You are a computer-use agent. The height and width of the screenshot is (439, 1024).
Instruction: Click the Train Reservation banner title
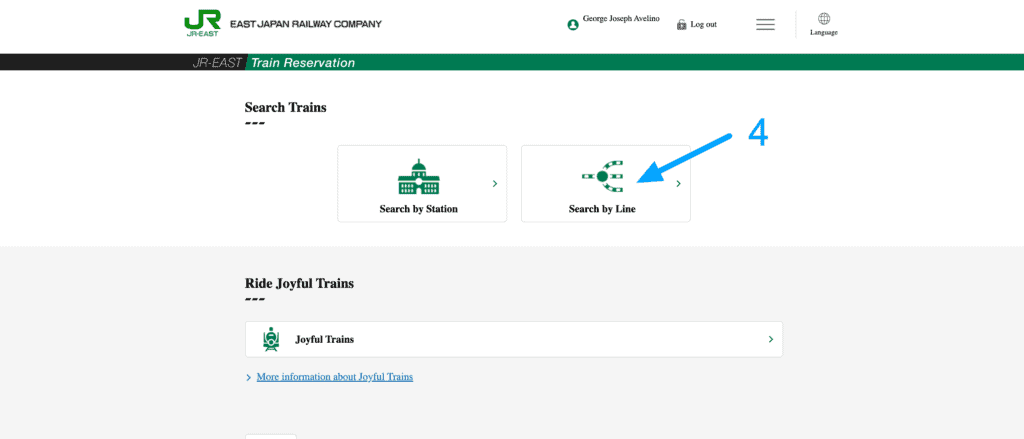coord(303,63)
